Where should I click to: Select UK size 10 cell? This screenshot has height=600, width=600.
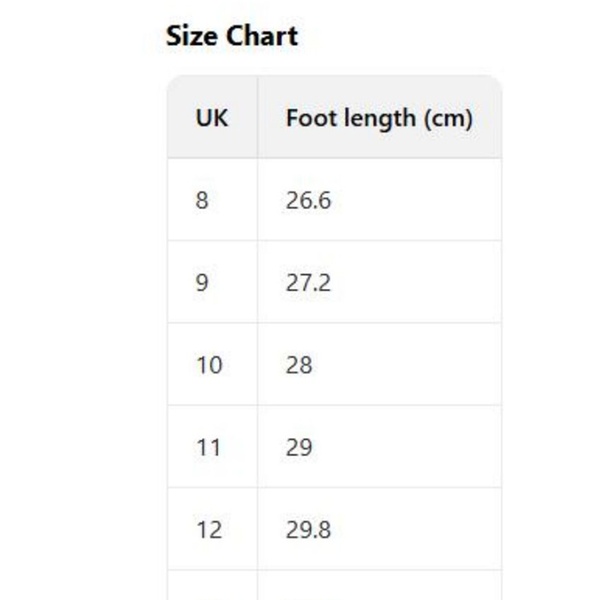[x=208, y=365]
